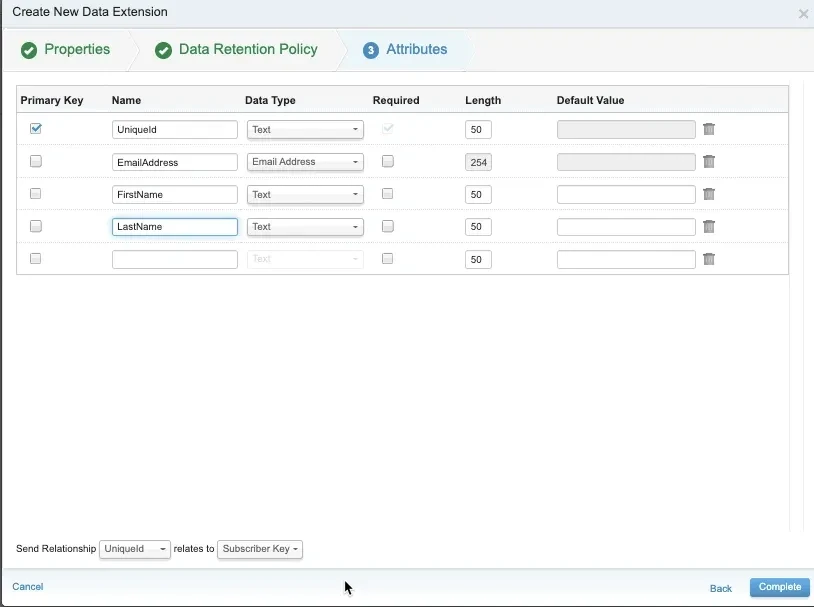Click the empty name field in last row
The width and height of the screenshot is (814, 607).
[x=174, y=259]
